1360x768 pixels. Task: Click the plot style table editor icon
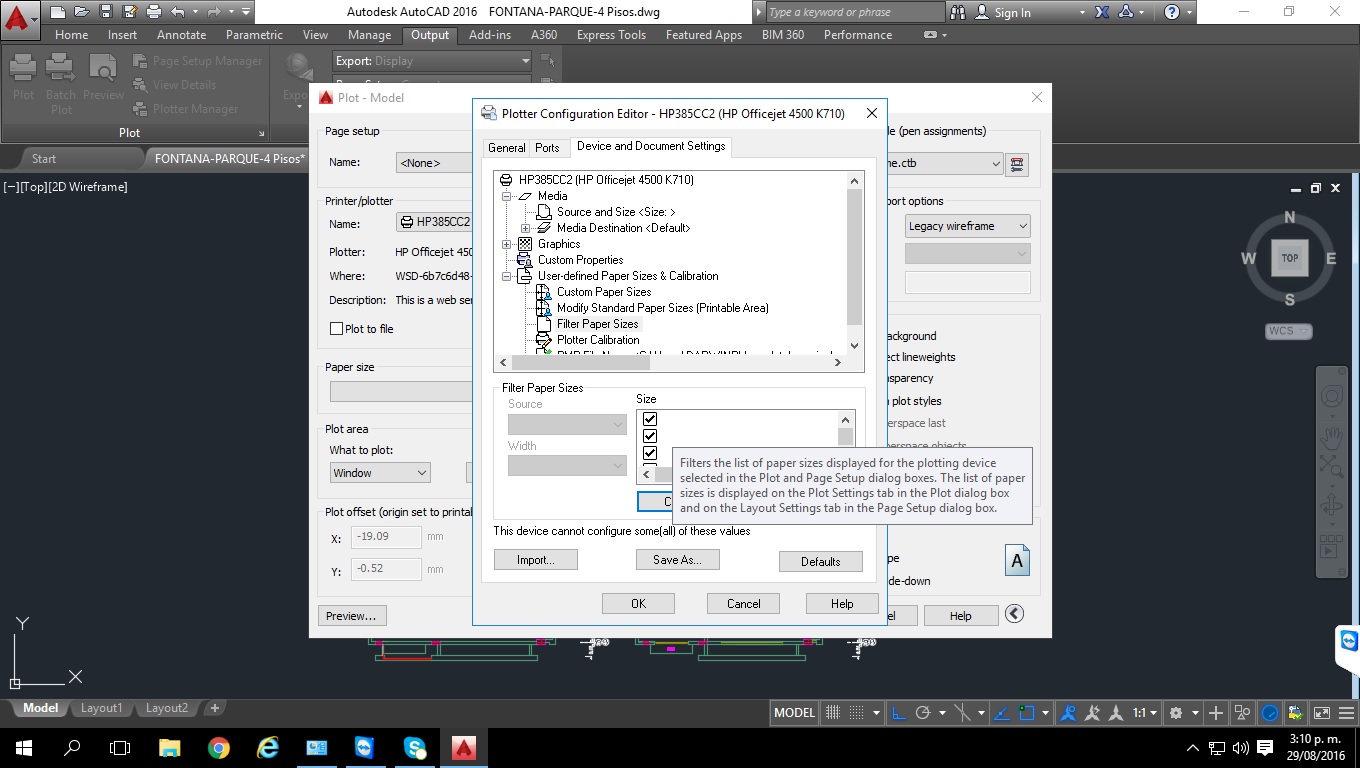coord(1017,163)
